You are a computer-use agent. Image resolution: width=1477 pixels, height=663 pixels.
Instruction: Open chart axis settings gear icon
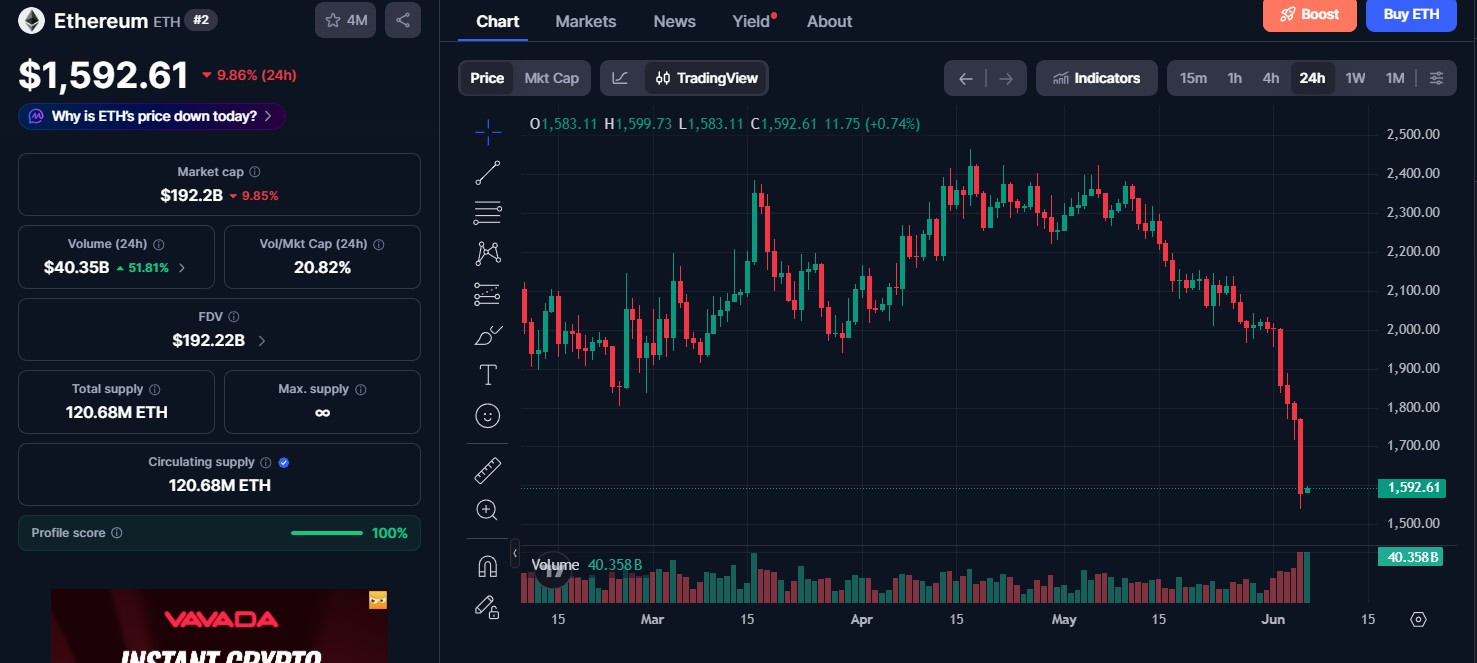click(x=1418, y=619)
